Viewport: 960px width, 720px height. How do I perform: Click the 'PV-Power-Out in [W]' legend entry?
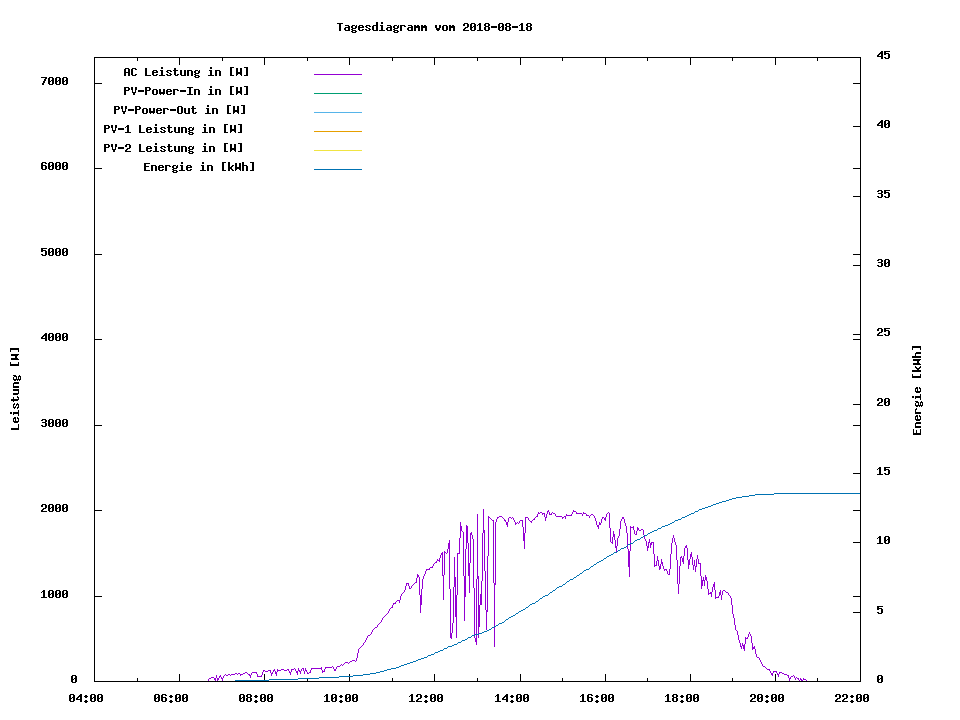180,110
